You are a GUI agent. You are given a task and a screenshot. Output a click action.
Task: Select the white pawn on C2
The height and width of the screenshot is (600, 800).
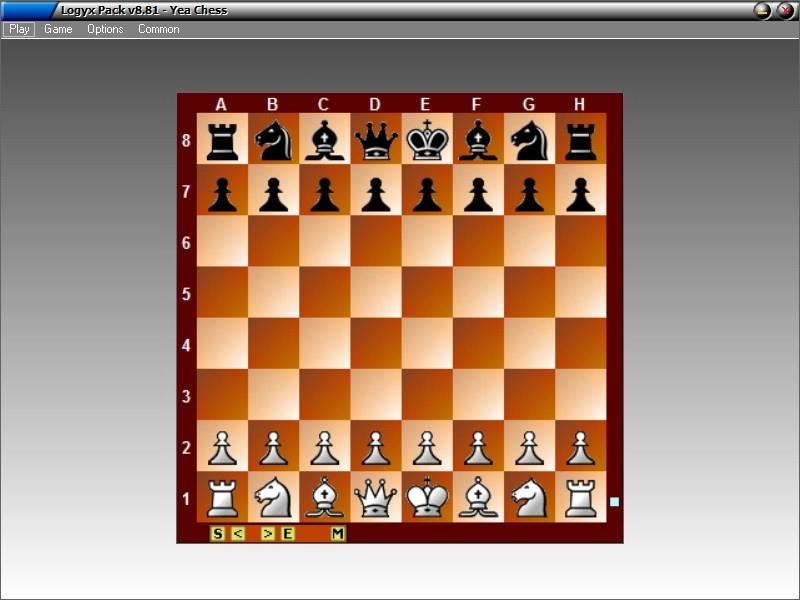325,446
